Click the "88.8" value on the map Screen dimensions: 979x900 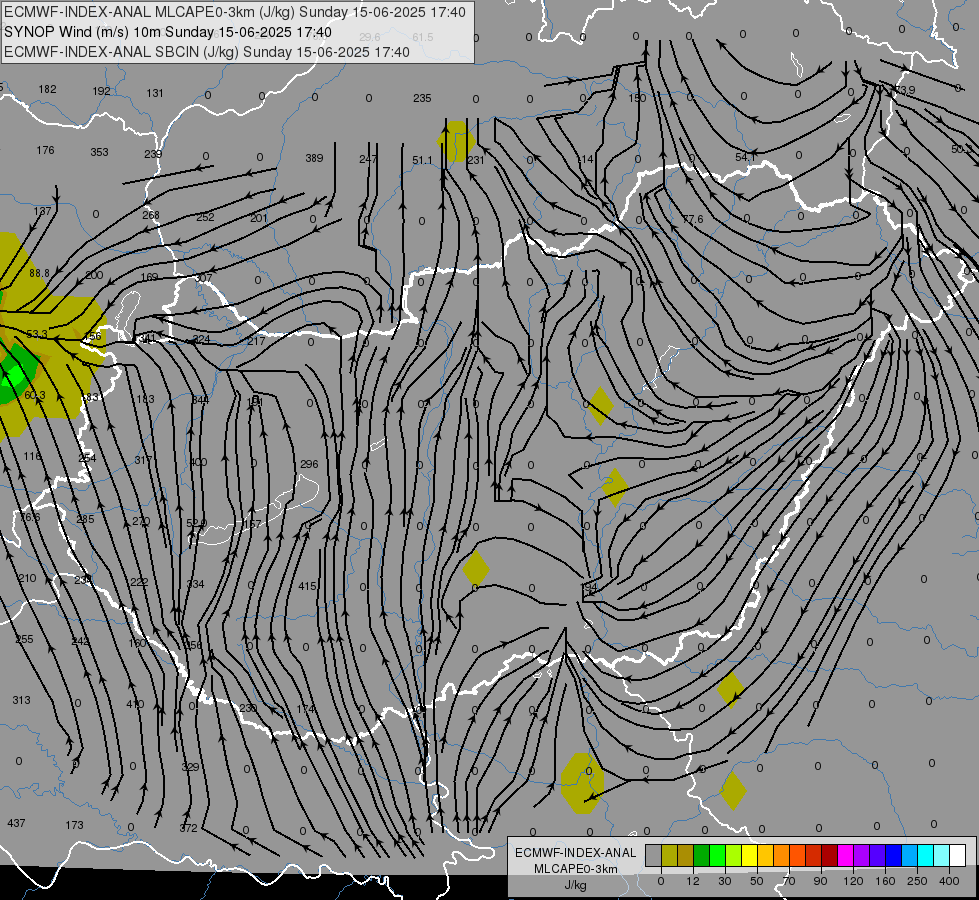[39, 273]
